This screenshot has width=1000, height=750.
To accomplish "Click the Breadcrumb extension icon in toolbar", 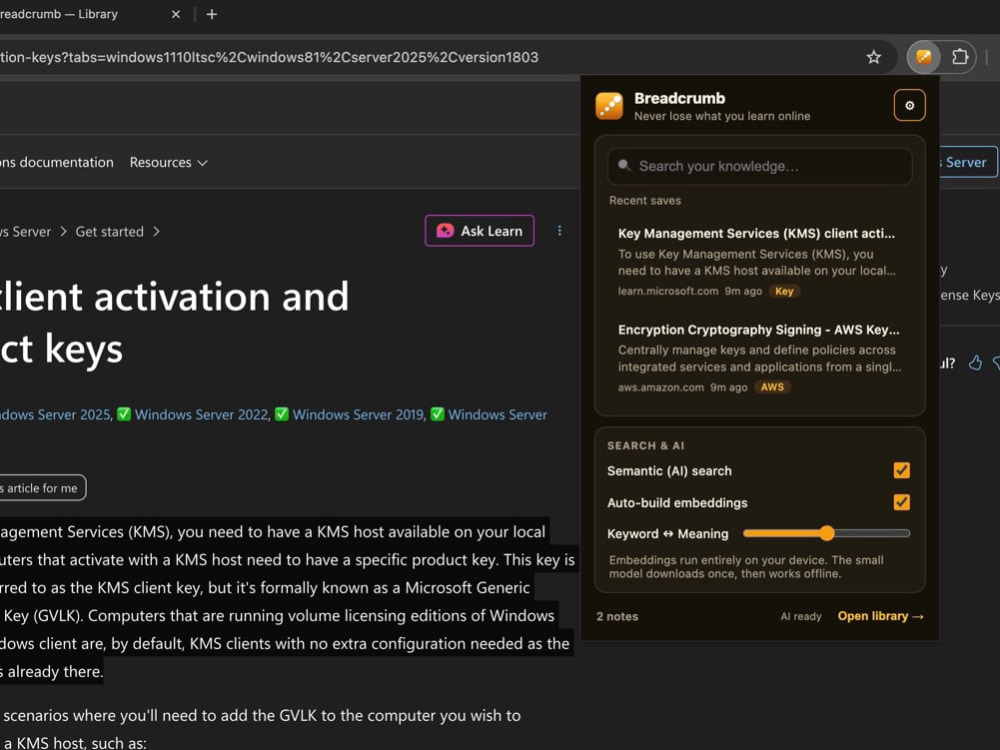I will click(x=923, y=57).
